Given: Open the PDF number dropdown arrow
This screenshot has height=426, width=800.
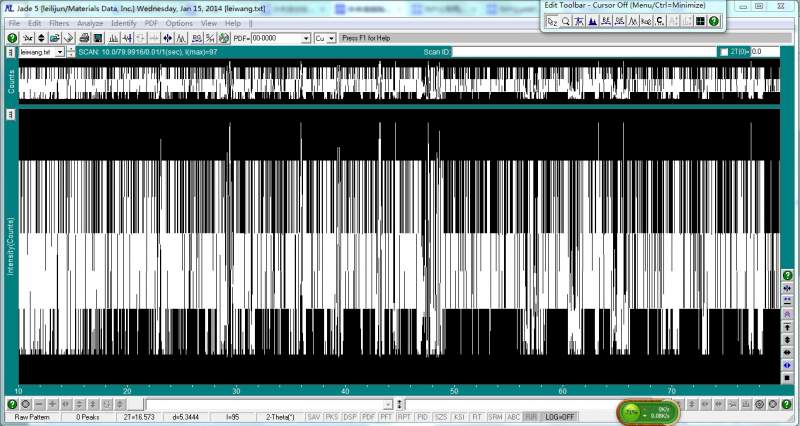Looking at the screenshot, I should pos(306,39).
